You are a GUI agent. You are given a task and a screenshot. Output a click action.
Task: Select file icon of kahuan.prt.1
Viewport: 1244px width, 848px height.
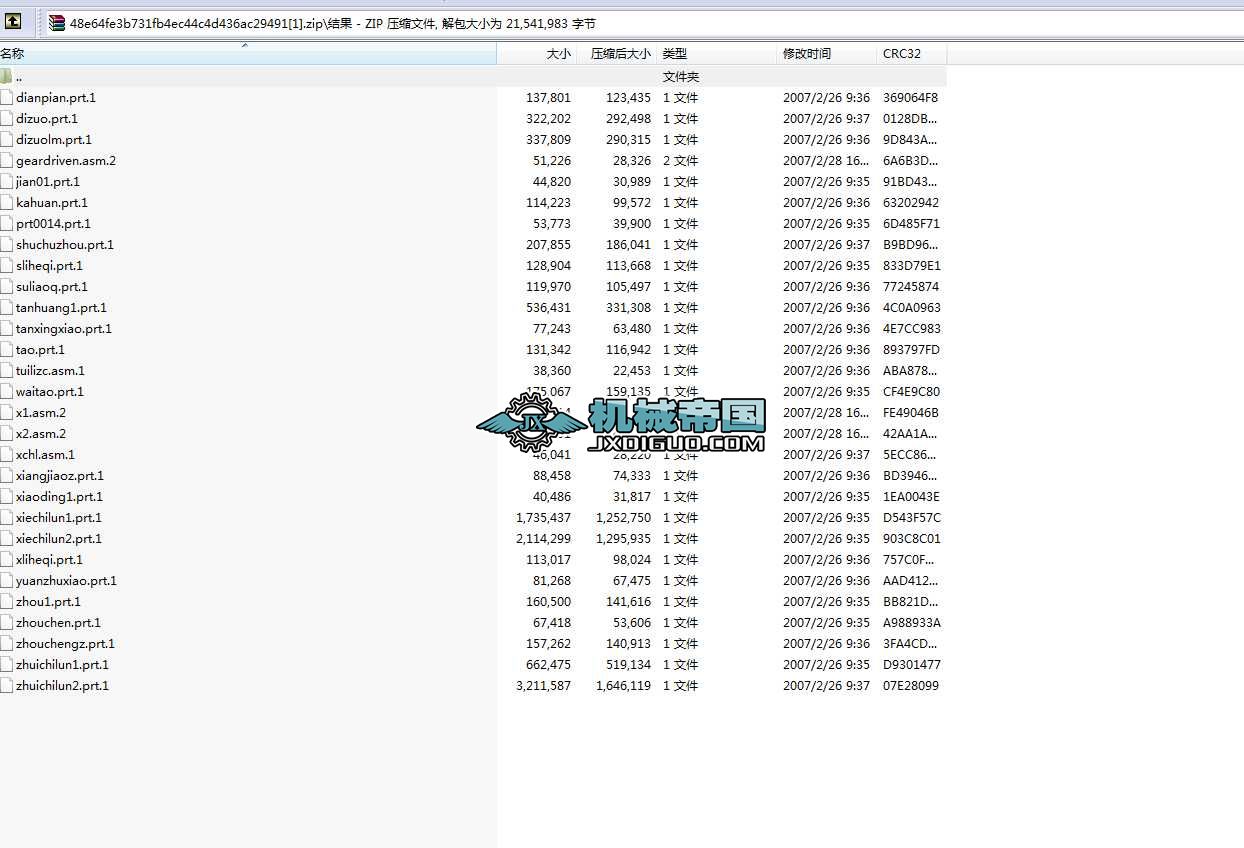7,203
